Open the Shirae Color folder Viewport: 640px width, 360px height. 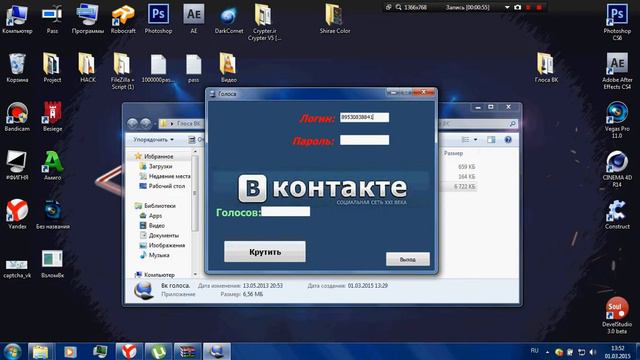coord(335,19)
